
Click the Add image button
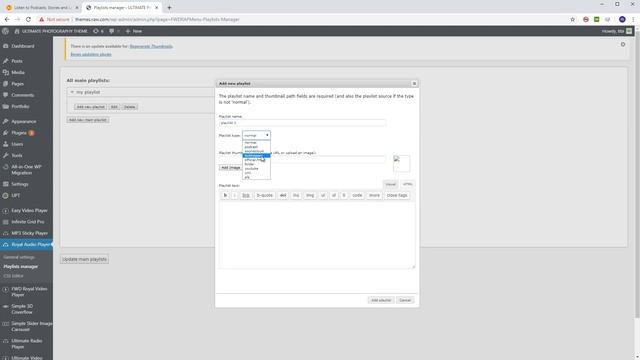(x=231, y=167)
